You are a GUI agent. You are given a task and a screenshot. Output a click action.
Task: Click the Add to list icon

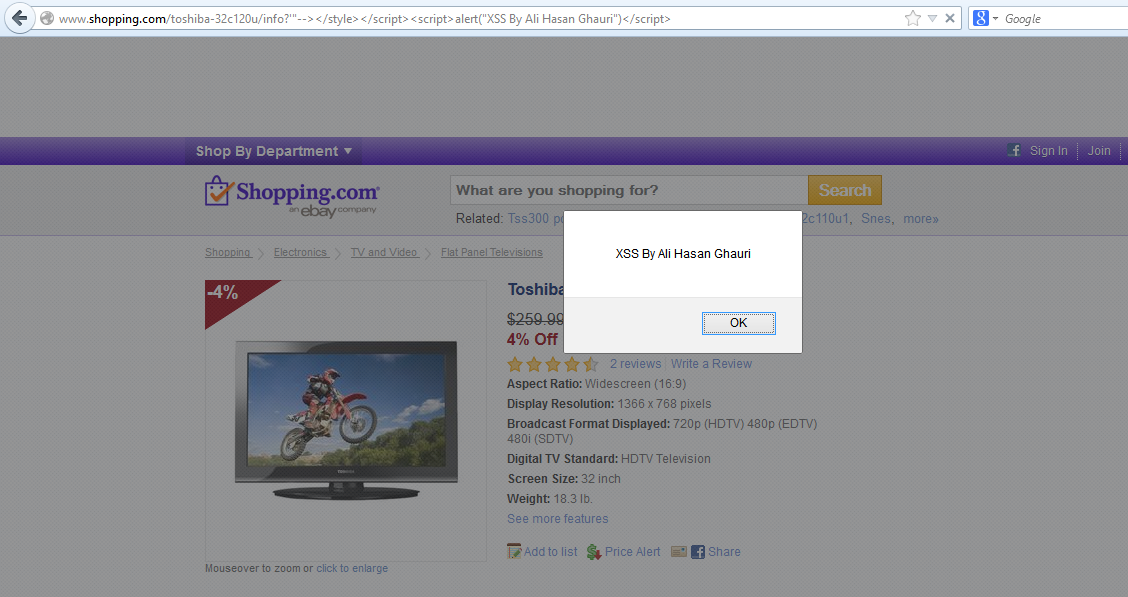point(514,552)
